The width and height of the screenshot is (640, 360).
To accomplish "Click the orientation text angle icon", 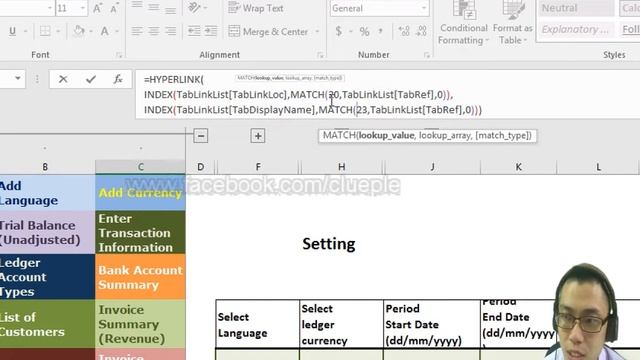I will tap(194, 7).
